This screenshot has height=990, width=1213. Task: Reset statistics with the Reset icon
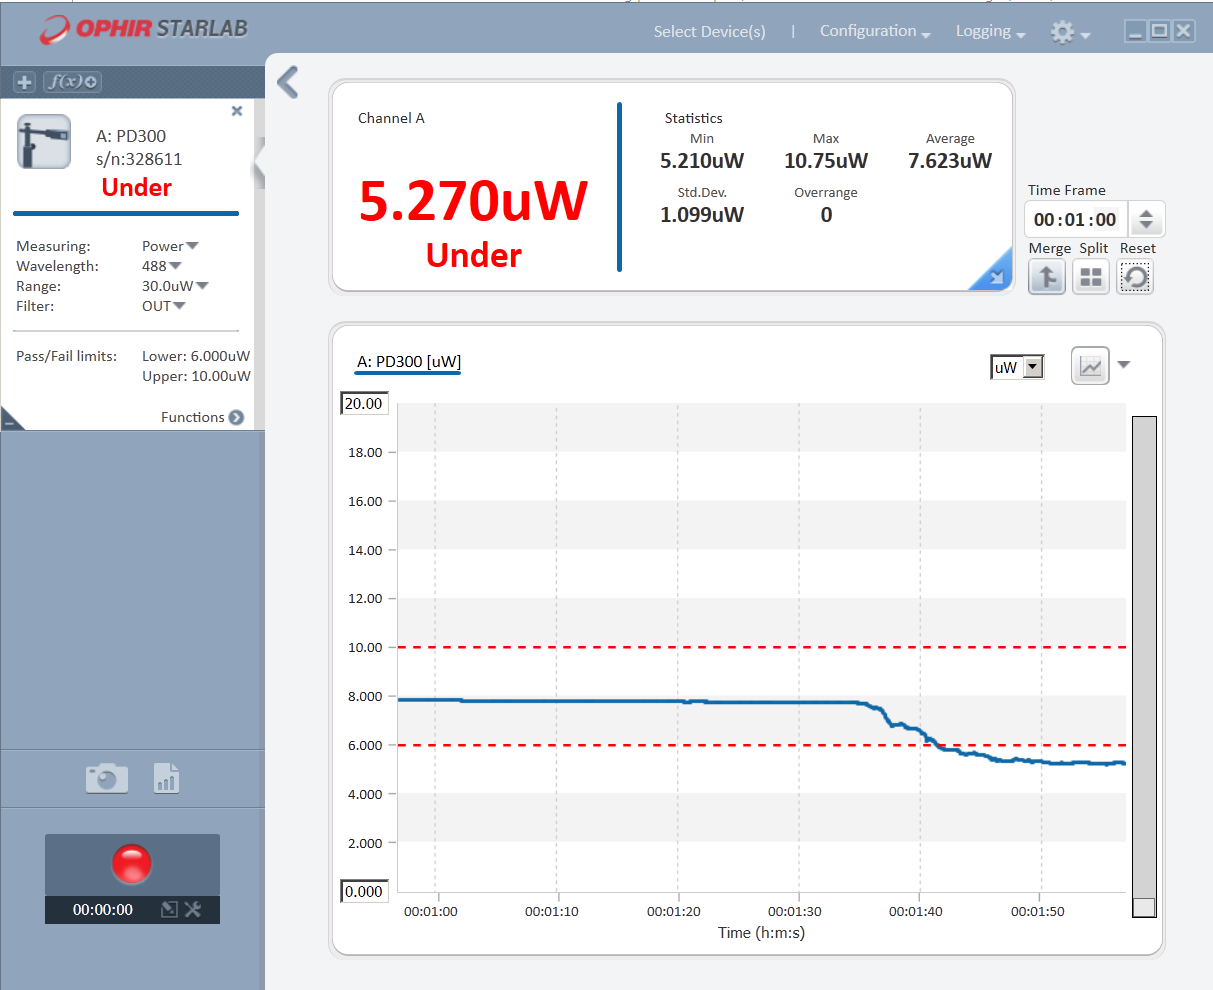tap(1135, 277)
